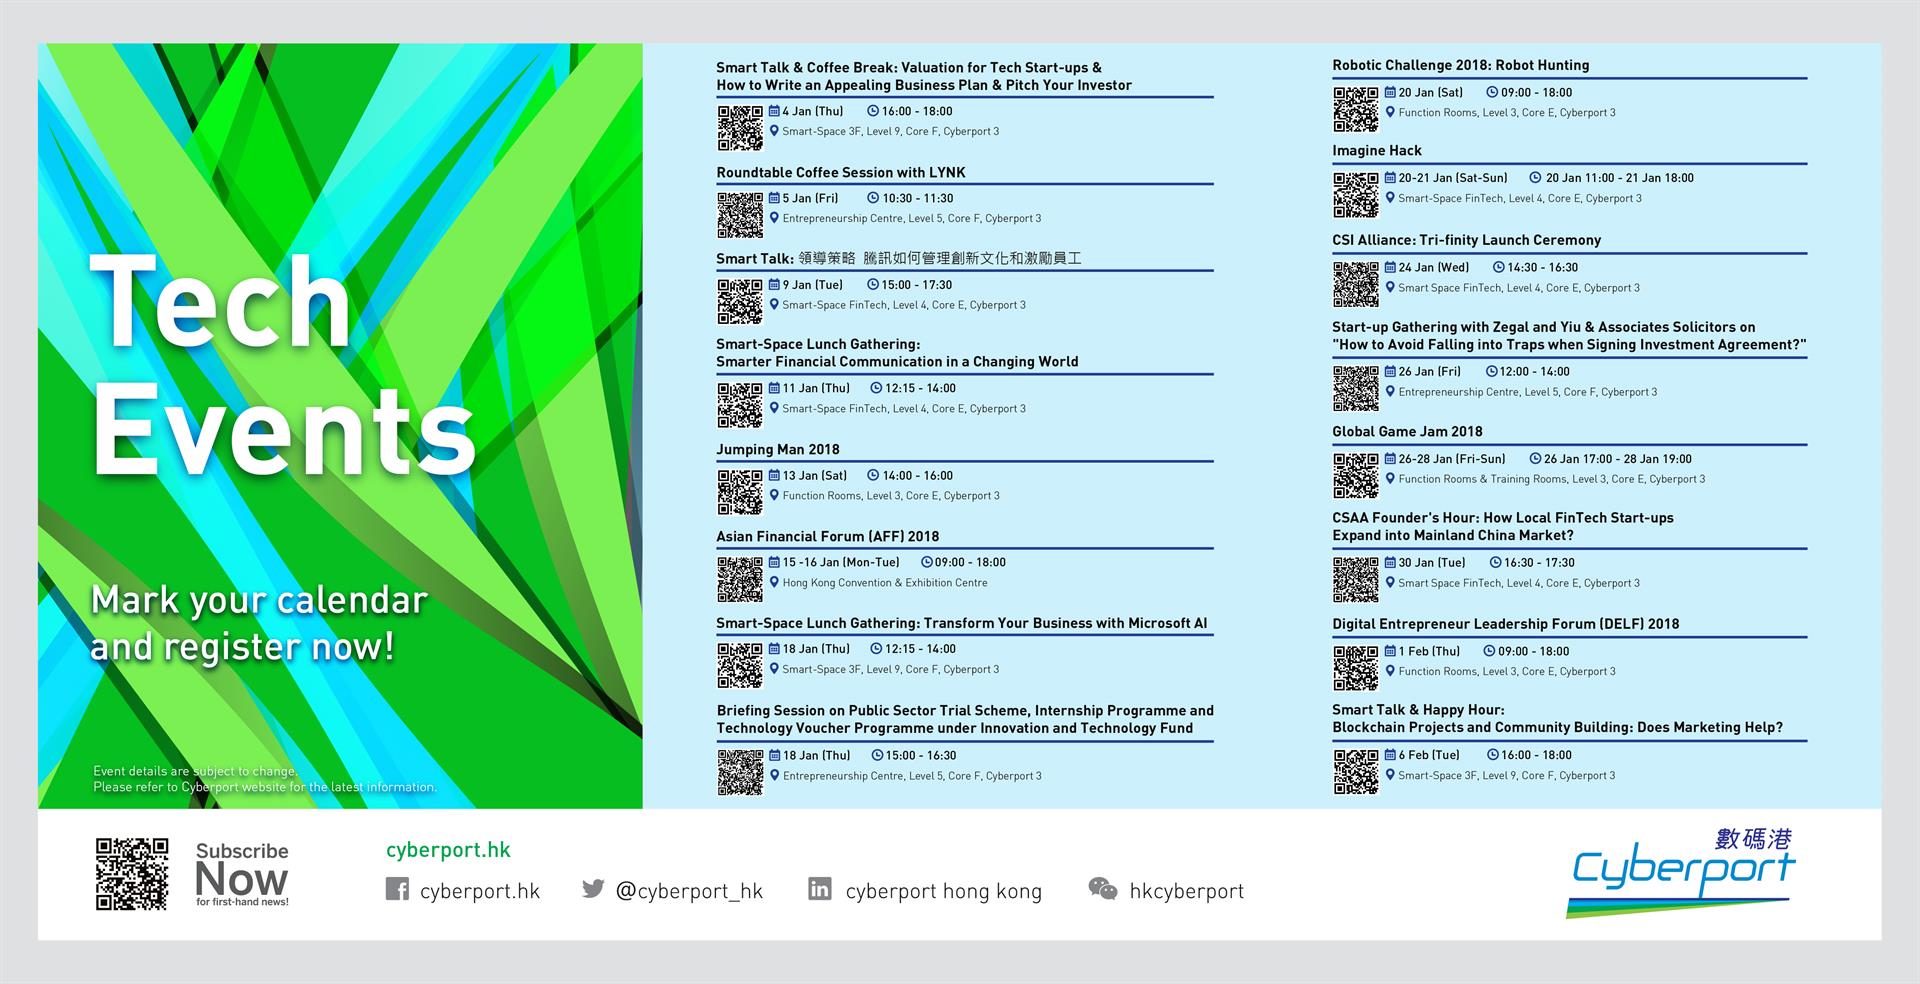
Task: Click the 24 Jan (Wed) date text
Action: [x=1434, y=267]
